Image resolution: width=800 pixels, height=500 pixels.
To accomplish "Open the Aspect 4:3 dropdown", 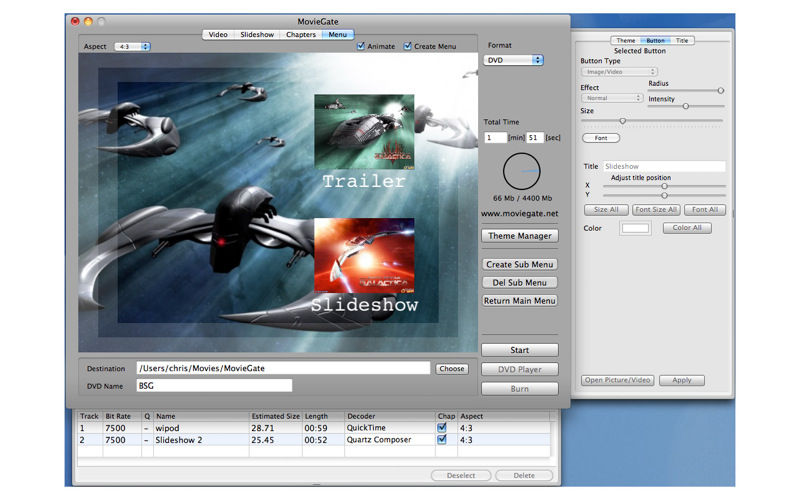I will coord(132,46).
